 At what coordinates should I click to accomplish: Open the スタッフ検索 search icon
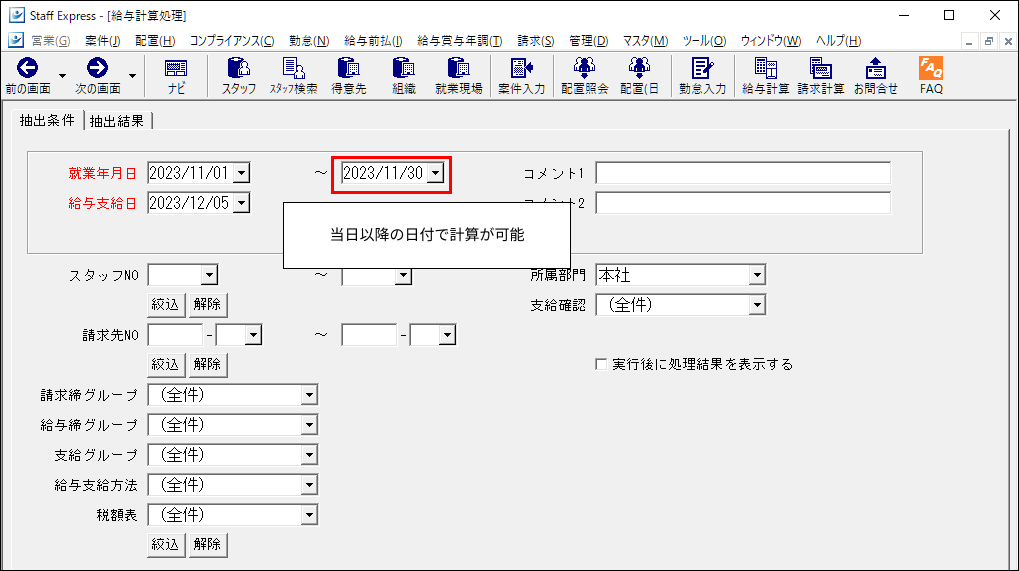pyautogui.click(x=293, y=68)
